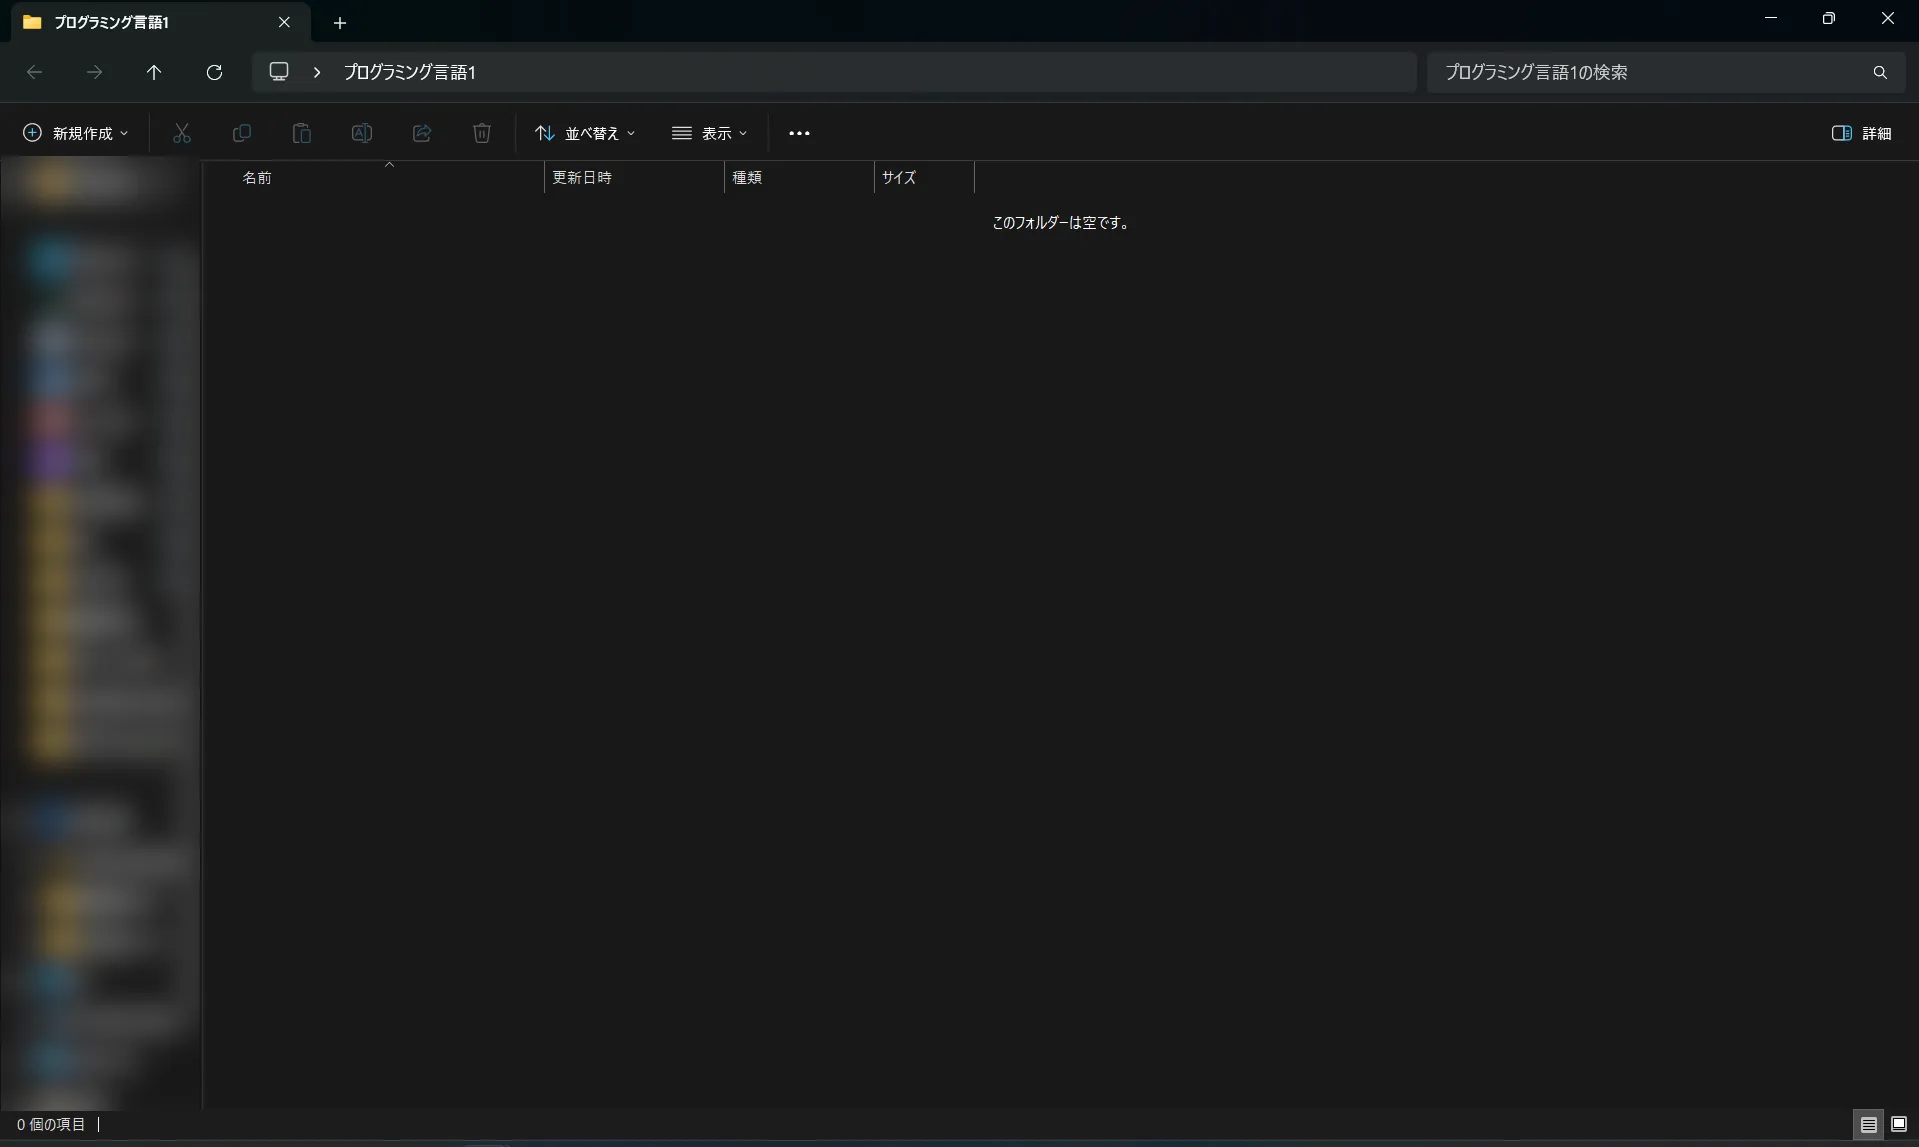The height and width of the screenshot is (1147, 1919).
Task: Click the Rename icon in toolbar
Action: point(362,133)
